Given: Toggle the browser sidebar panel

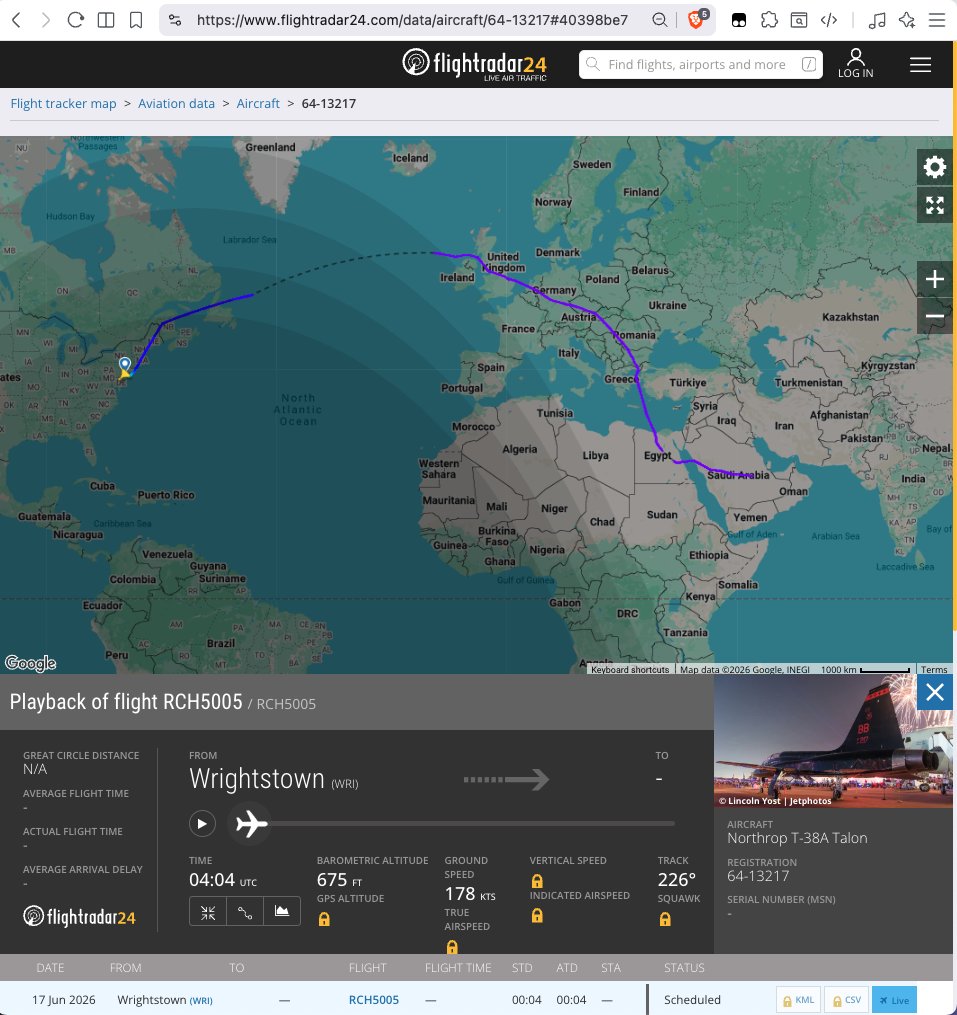Looking at the screenshot, I should (106, 20).
